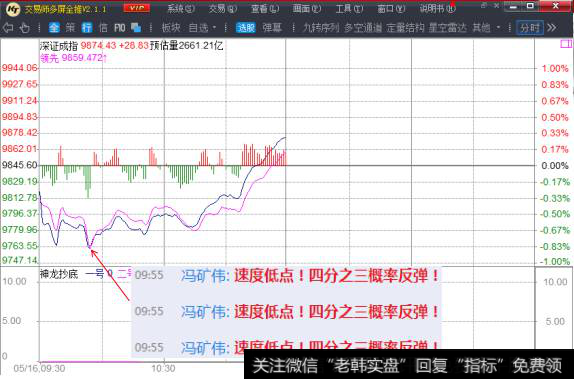Click the 1.00% right axis label
Screen dimensions: 574x379
click(x=555, y=68)
